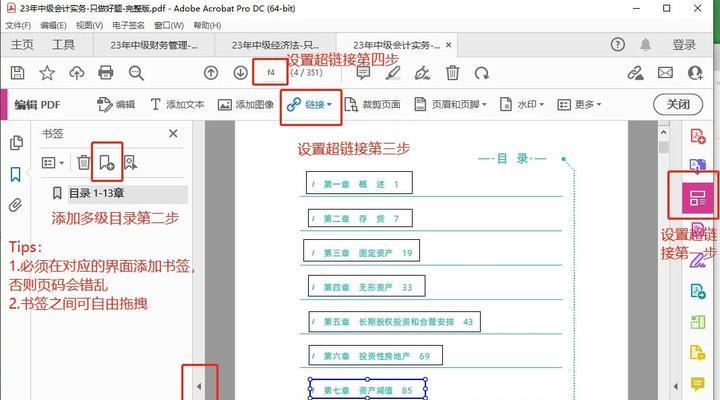Collapse the right tools pane arrow
This screenshot has width=720, height=400.
coord(675,386)
